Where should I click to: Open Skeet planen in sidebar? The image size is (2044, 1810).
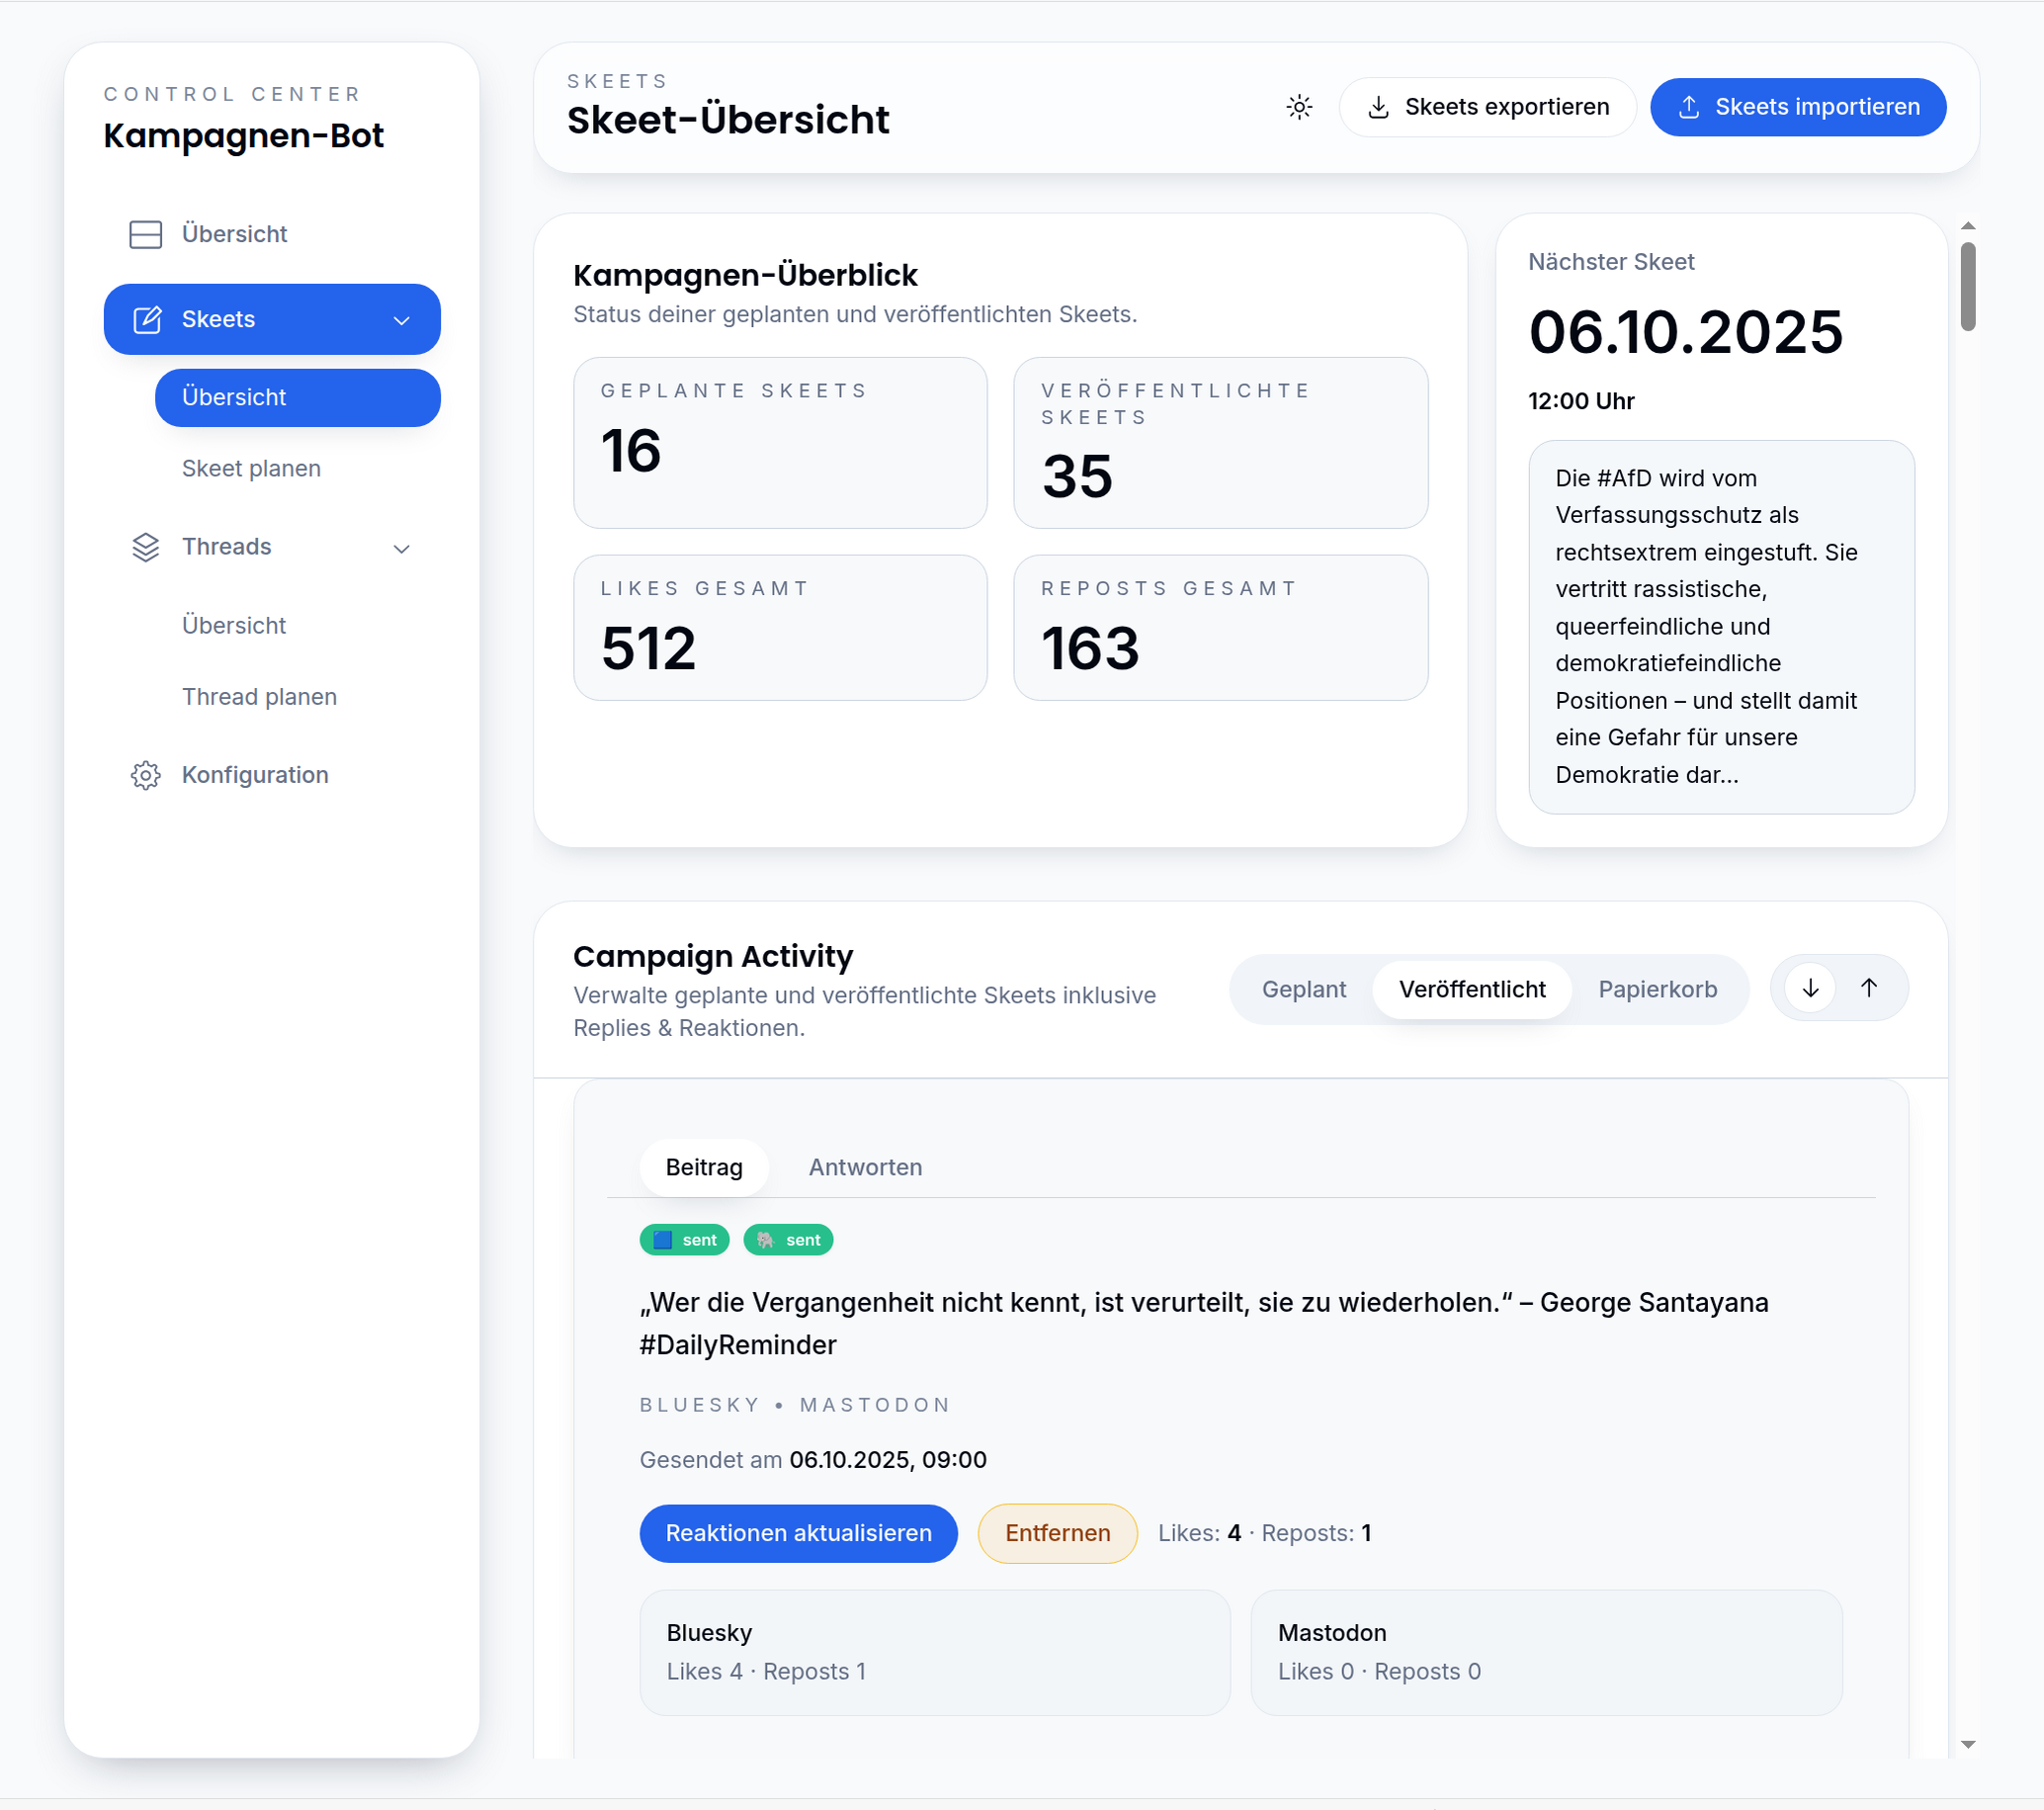(x=251, y=468)
